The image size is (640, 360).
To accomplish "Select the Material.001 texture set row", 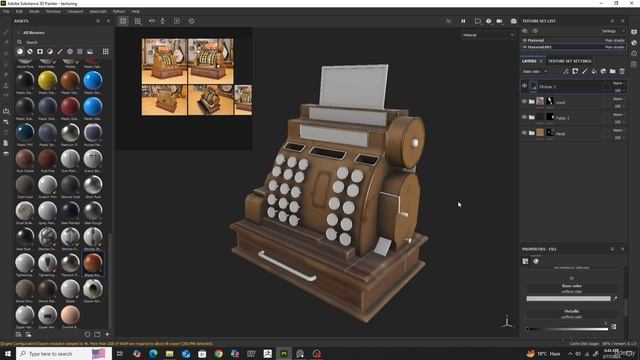I will 573,47.
